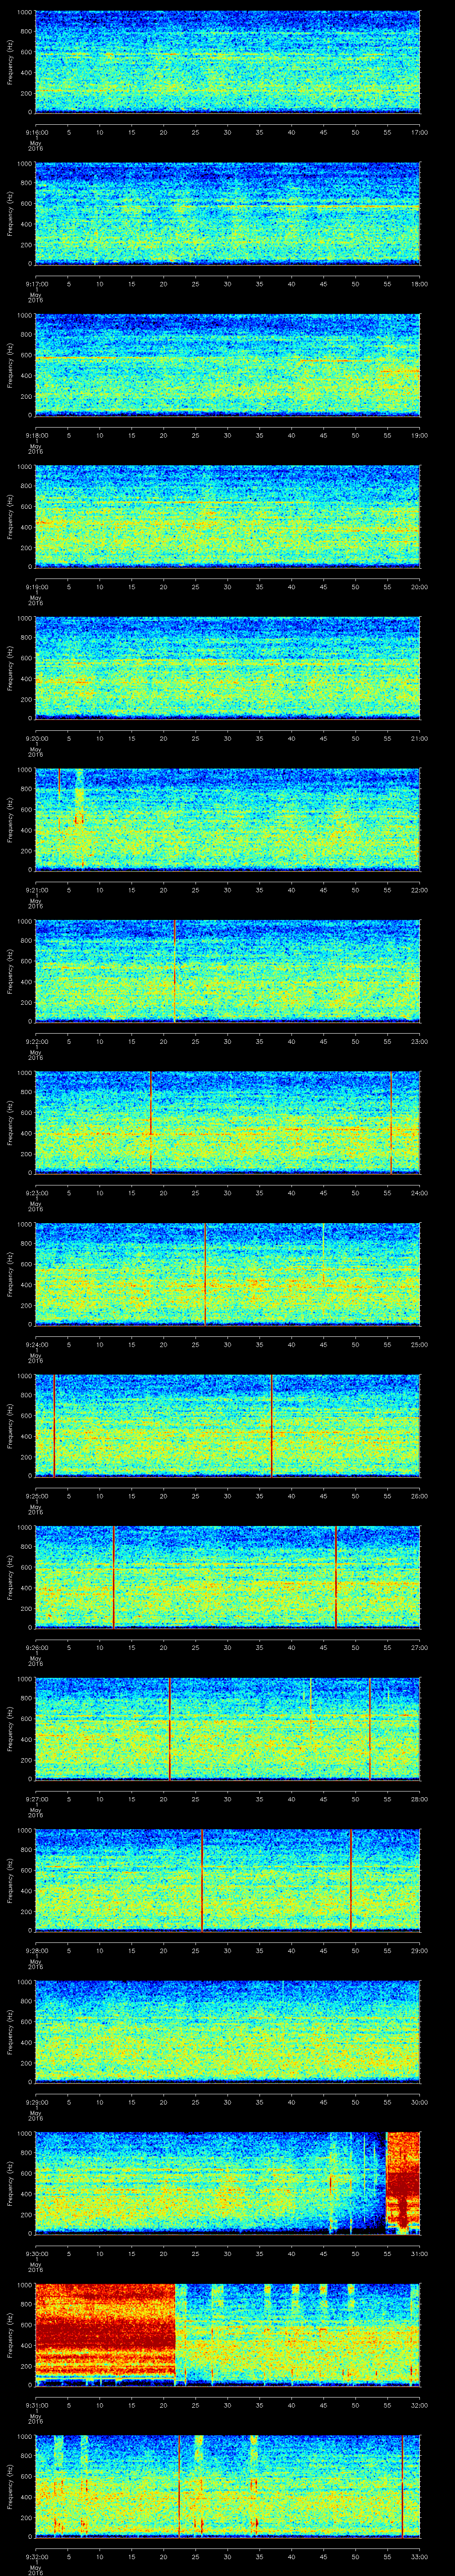Click the red vertical spike in the 9:22:00 panel
Viewport: 455px width, 2576px height.
click(x=174, y=971)
